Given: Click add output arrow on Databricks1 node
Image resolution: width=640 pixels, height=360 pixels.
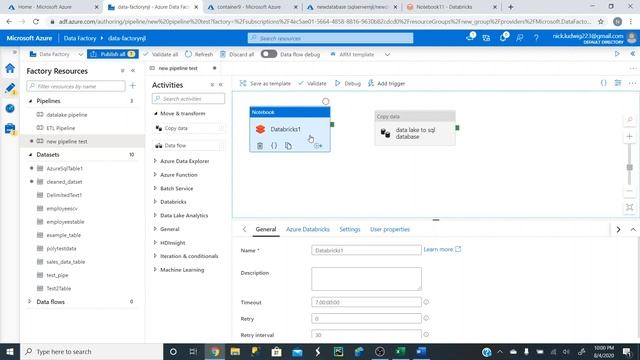Looking at the screenshot, I should click(x=318, y=146).
